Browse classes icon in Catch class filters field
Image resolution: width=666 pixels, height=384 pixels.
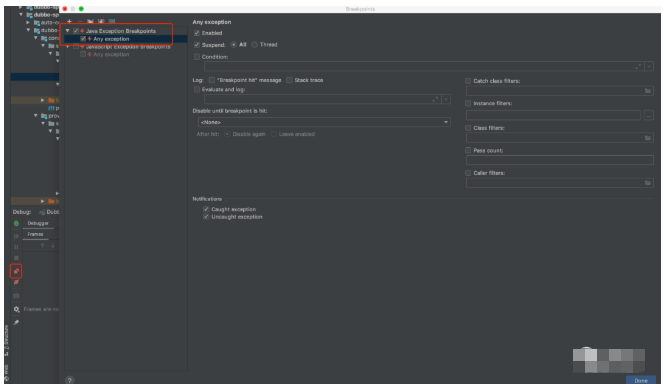(648, 91)
